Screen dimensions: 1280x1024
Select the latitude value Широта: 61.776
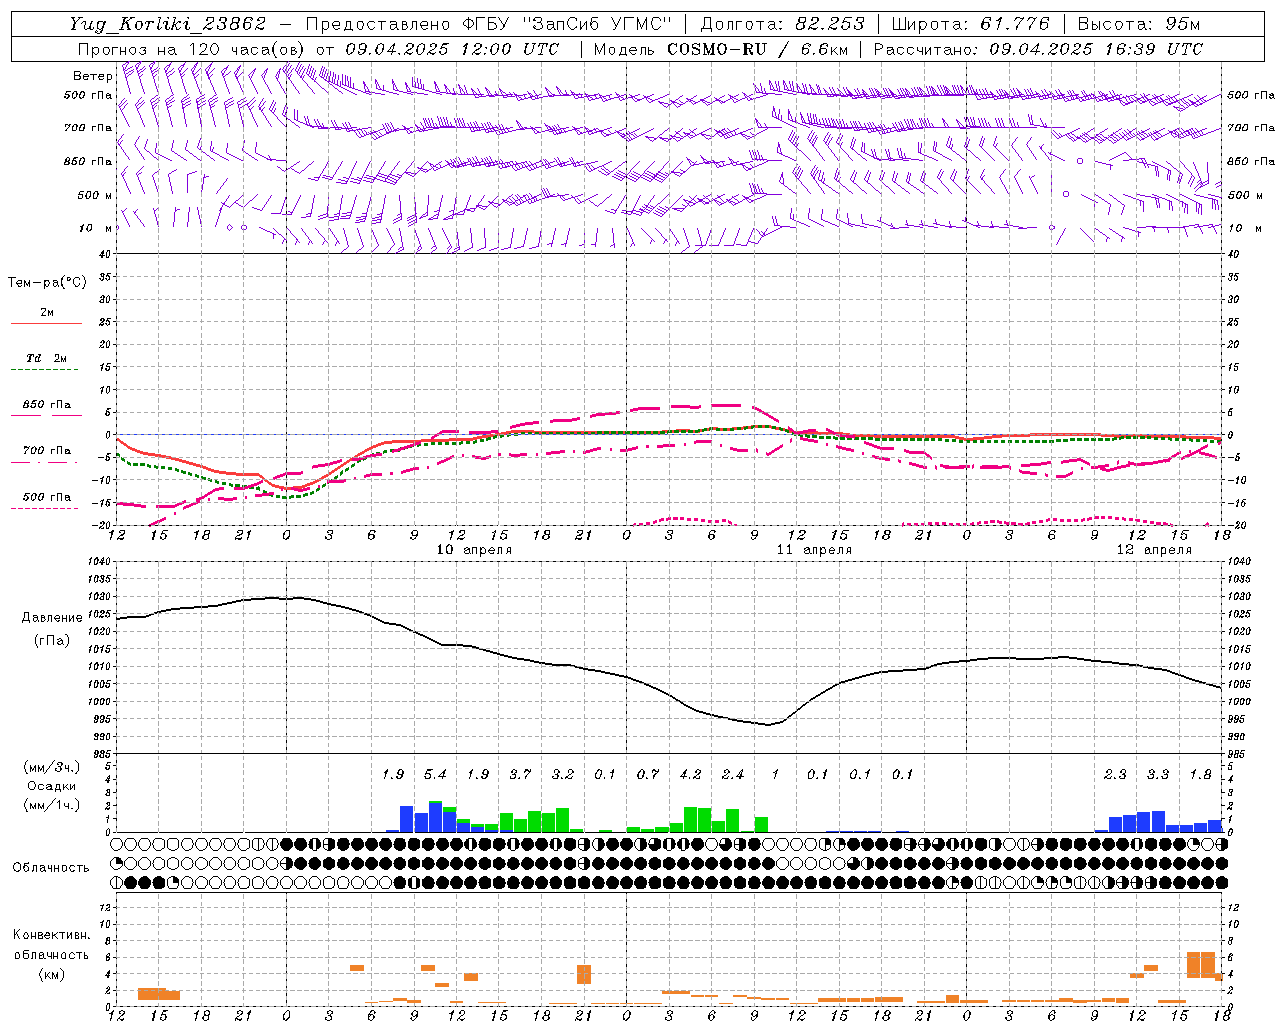point(970,24)
